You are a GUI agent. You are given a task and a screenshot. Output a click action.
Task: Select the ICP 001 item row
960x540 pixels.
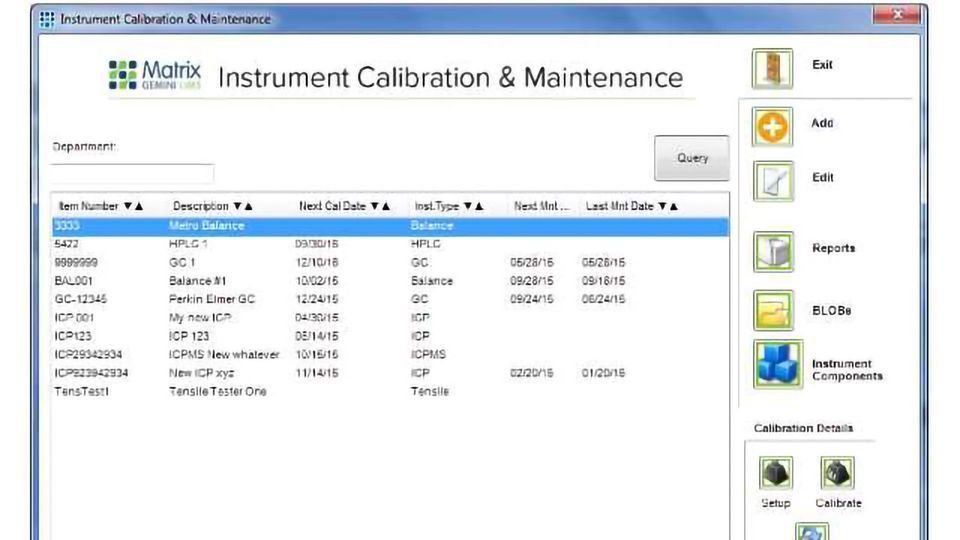[391, 318]
